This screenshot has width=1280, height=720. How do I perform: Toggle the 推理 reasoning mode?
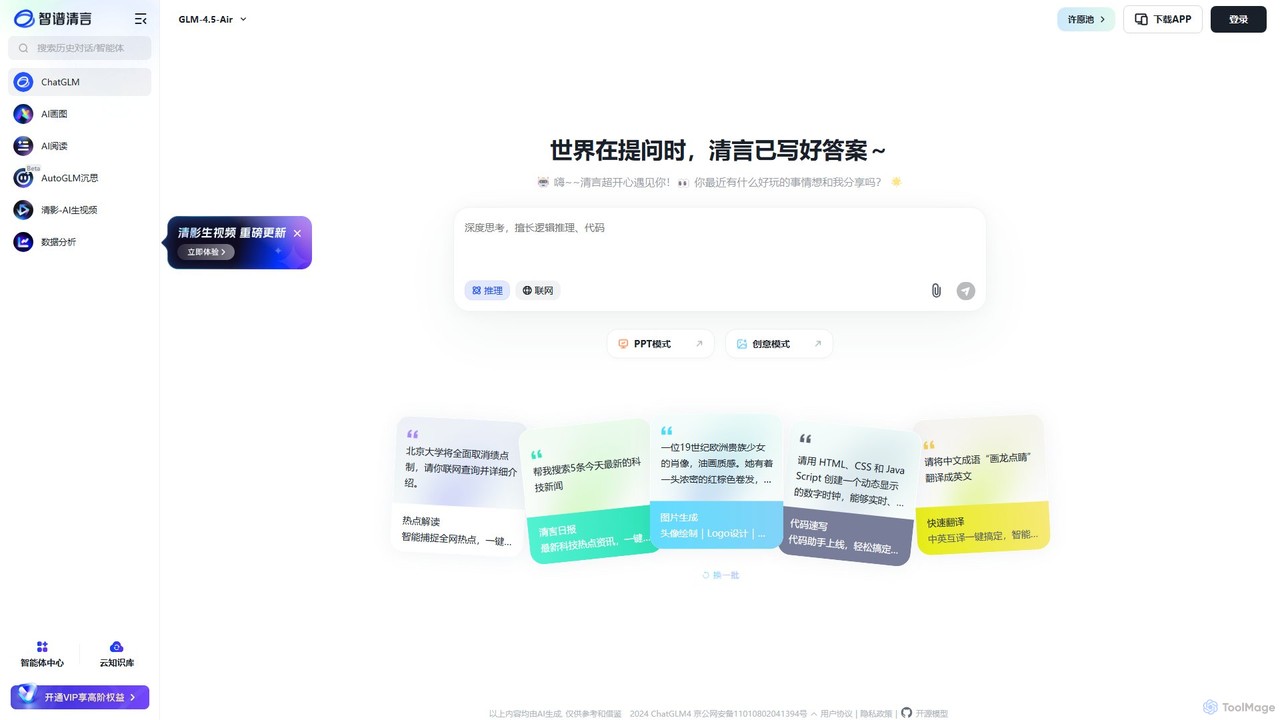point(487,291)
